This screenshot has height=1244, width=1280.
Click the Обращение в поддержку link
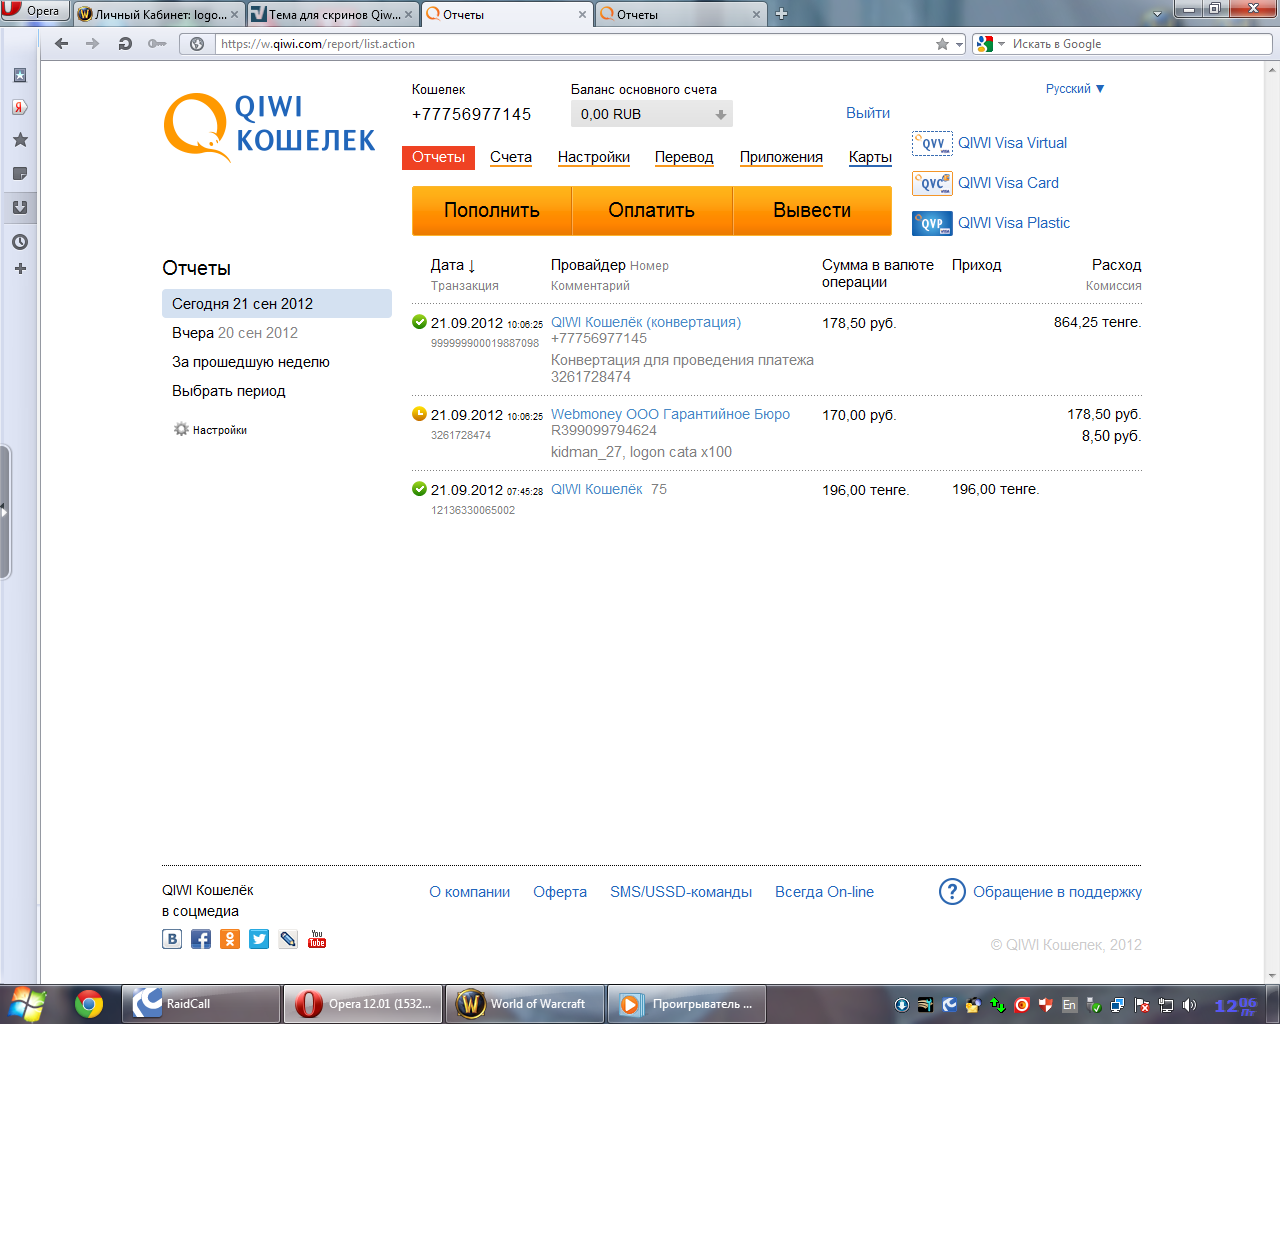[1057, 892]
